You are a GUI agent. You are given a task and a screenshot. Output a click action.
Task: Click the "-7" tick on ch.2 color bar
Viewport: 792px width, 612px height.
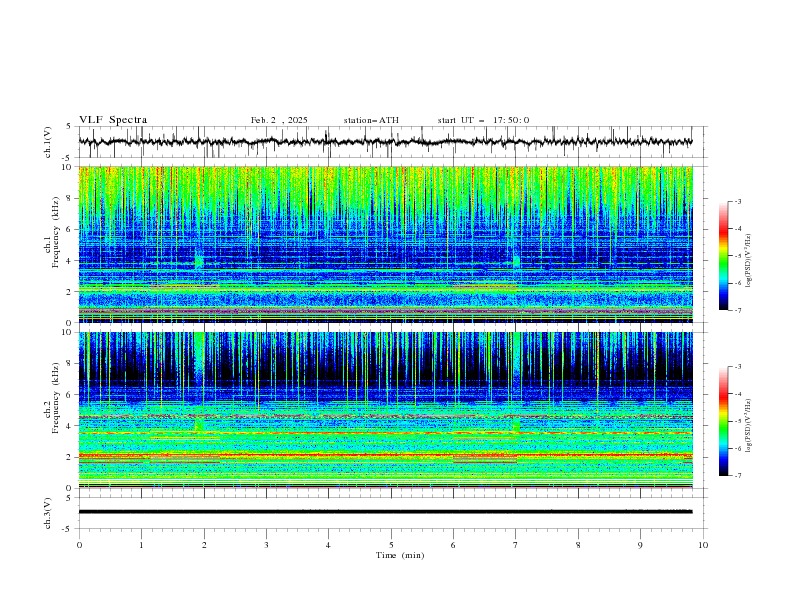pyautogui.click(x=737, y=475)
